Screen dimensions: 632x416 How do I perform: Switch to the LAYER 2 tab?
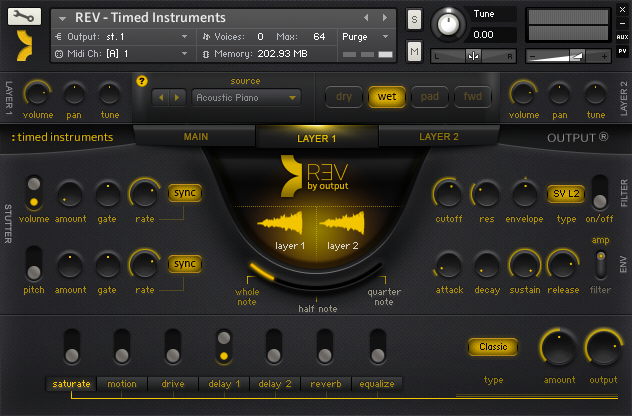438,137
